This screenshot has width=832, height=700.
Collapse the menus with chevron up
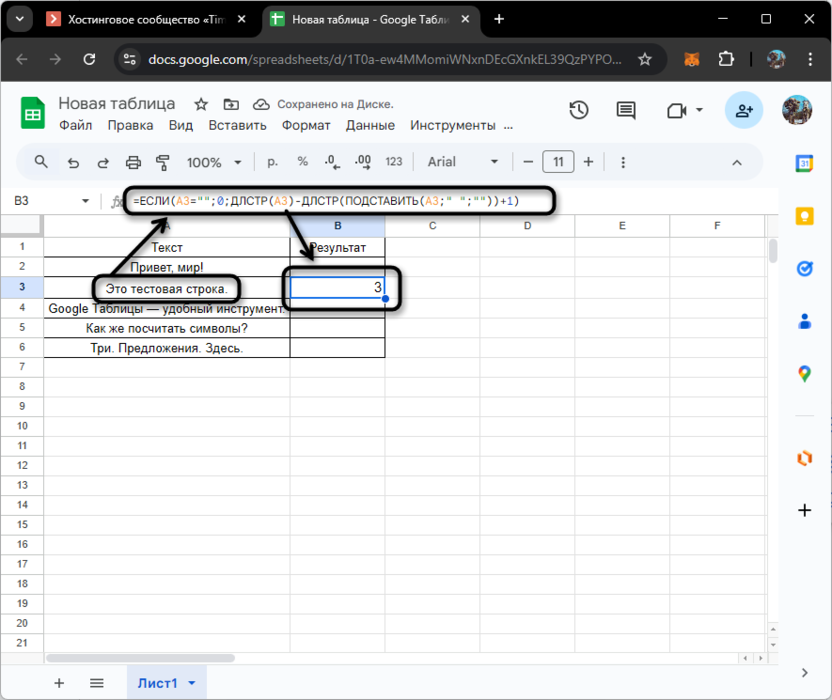coord(737,163)
